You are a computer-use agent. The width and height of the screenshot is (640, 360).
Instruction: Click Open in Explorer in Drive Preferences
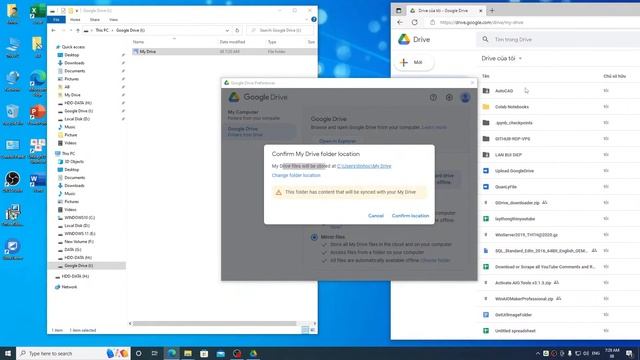(338, 141)
